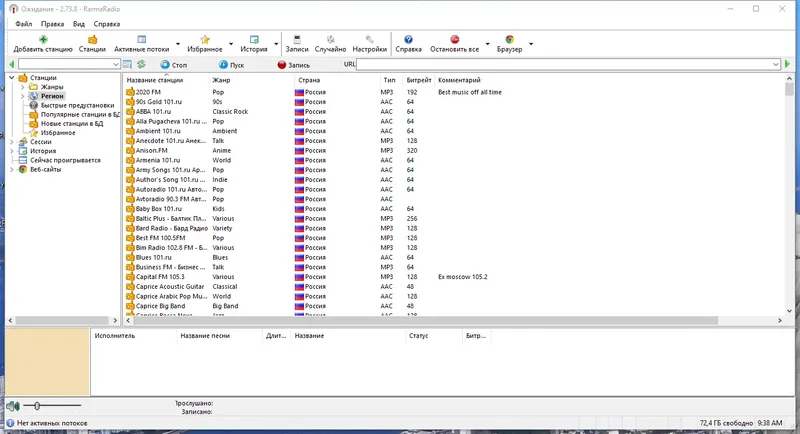
Task: Open dropdown arrow next to Stop all
Action: [487, 44]
